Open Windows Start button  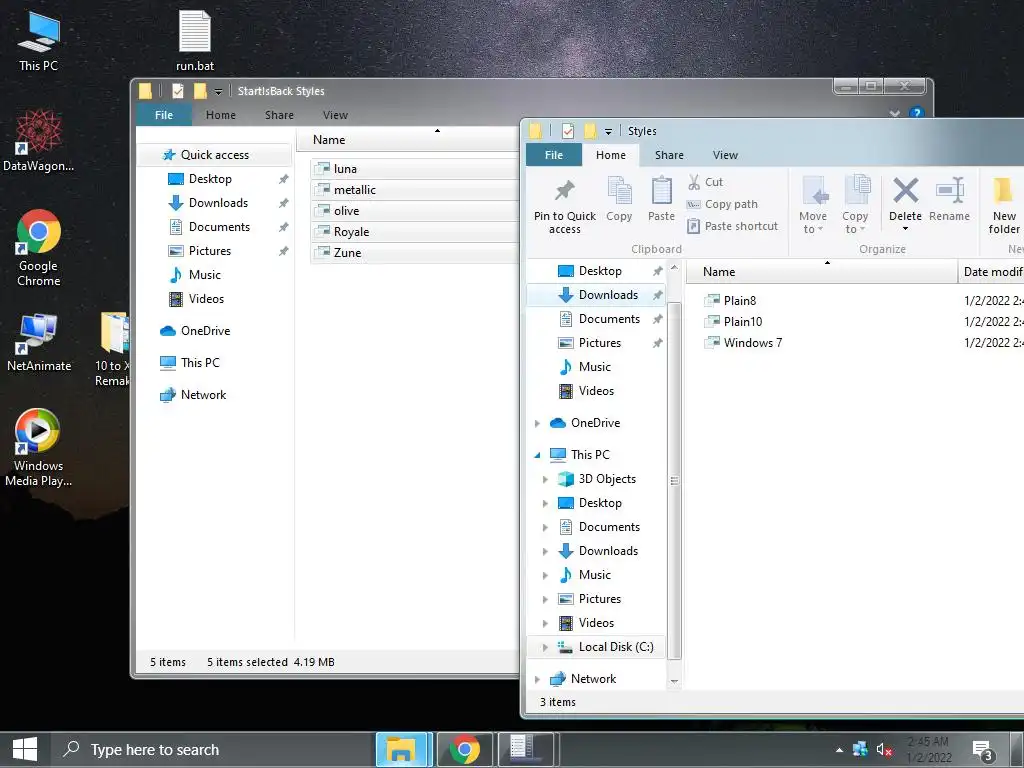point(25,750)
